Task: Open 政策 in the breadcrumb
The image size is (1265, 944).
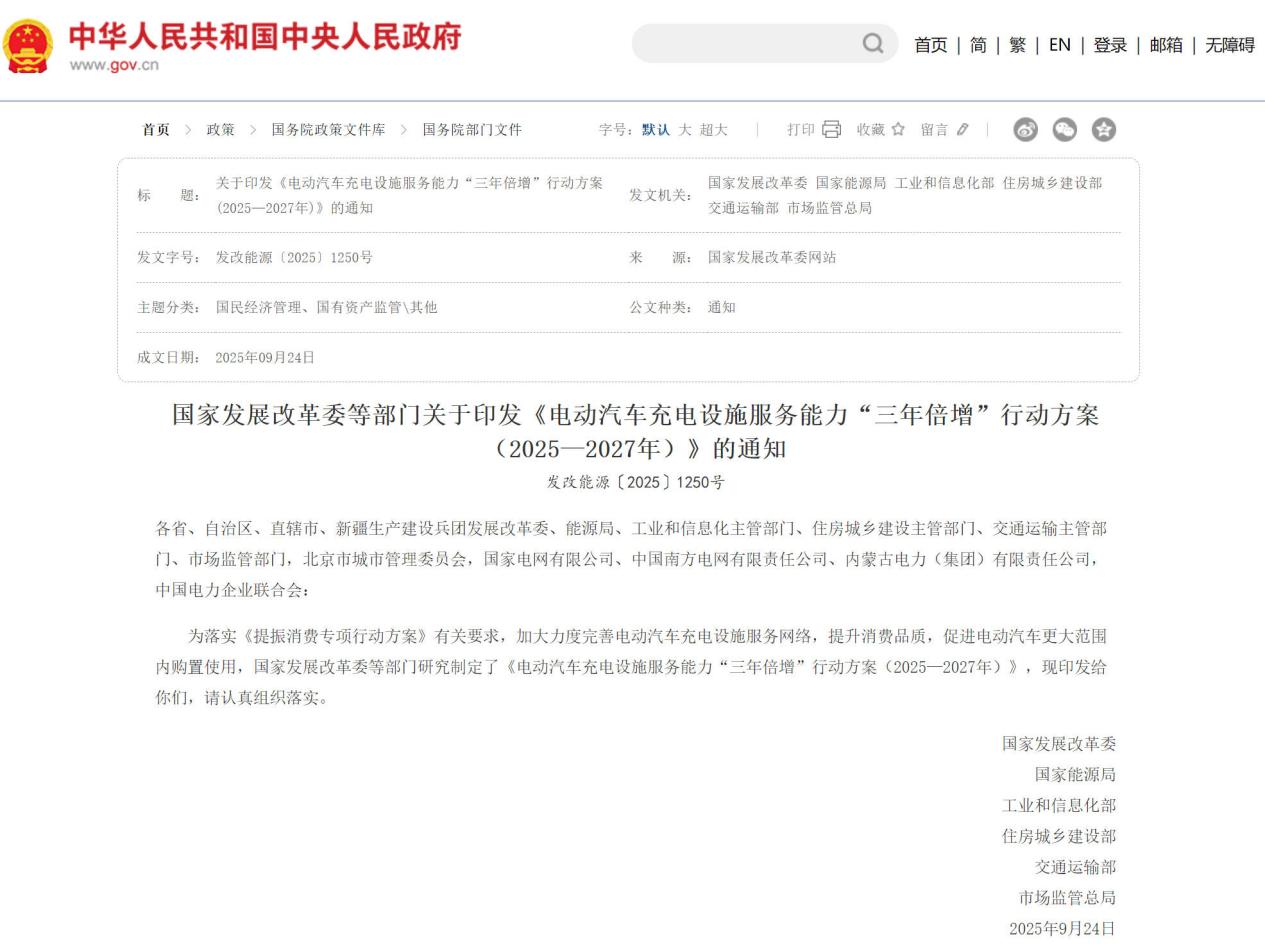Action: 220,130
